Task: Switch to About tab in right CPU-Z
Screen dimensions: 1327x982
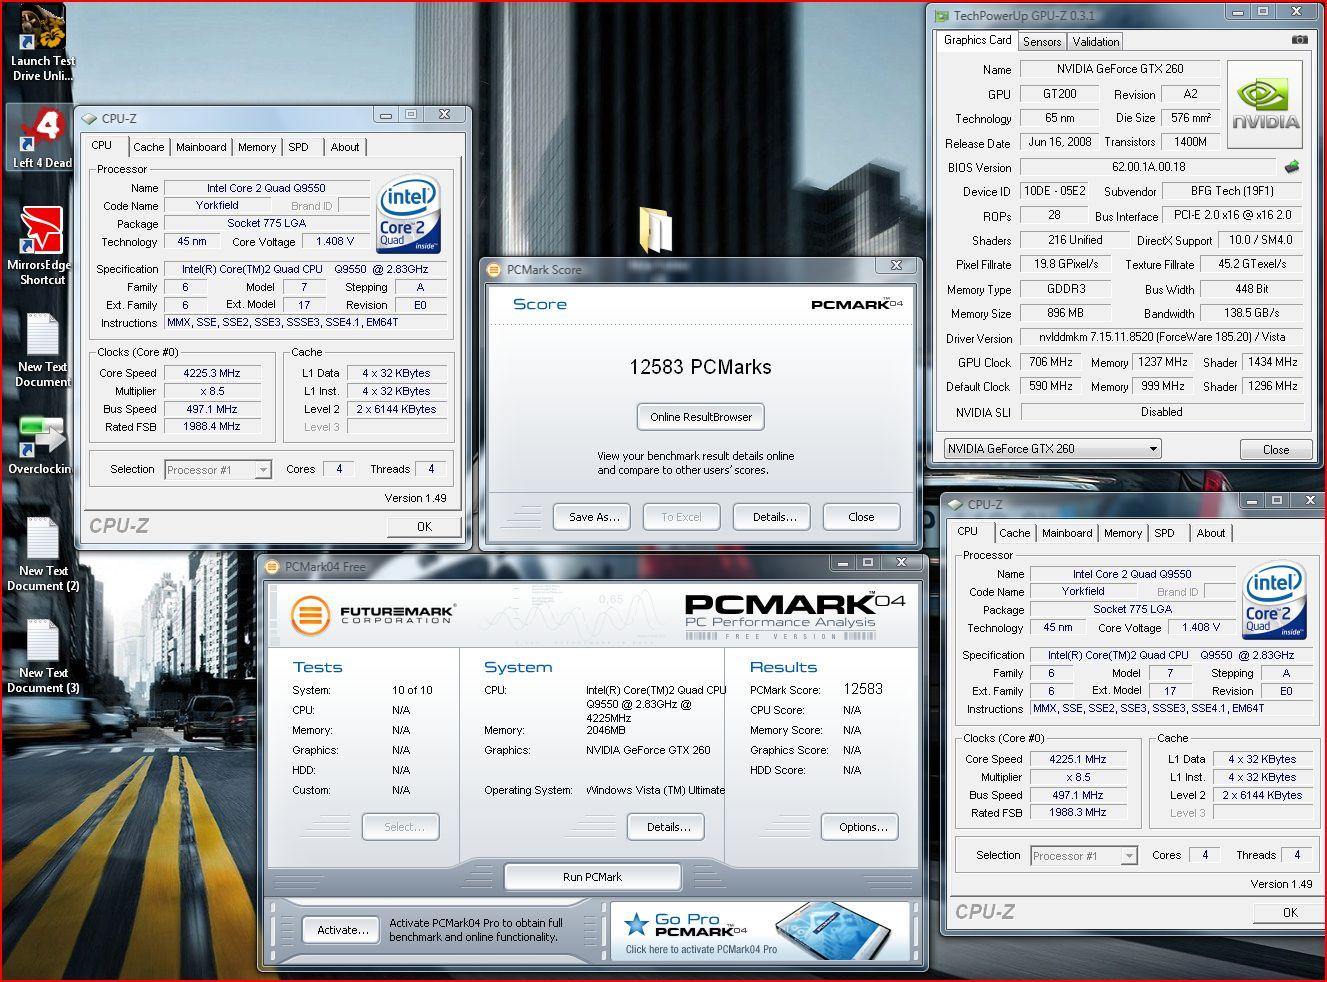Action: tap(1211, 533)
